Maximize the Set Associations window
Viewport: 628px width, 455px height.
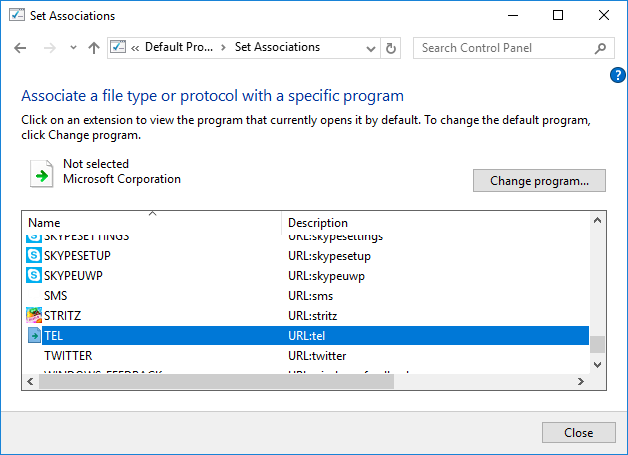point(558,16)
